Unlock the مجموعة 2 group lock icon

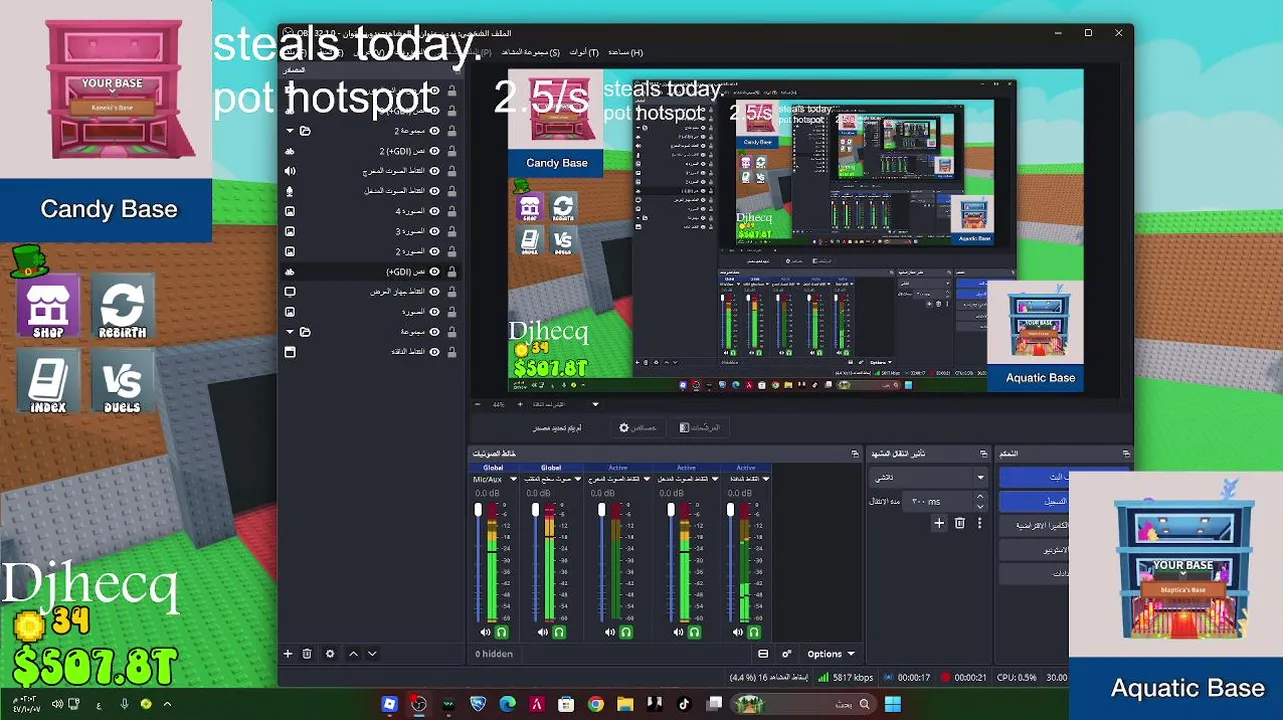click(452, 131)
